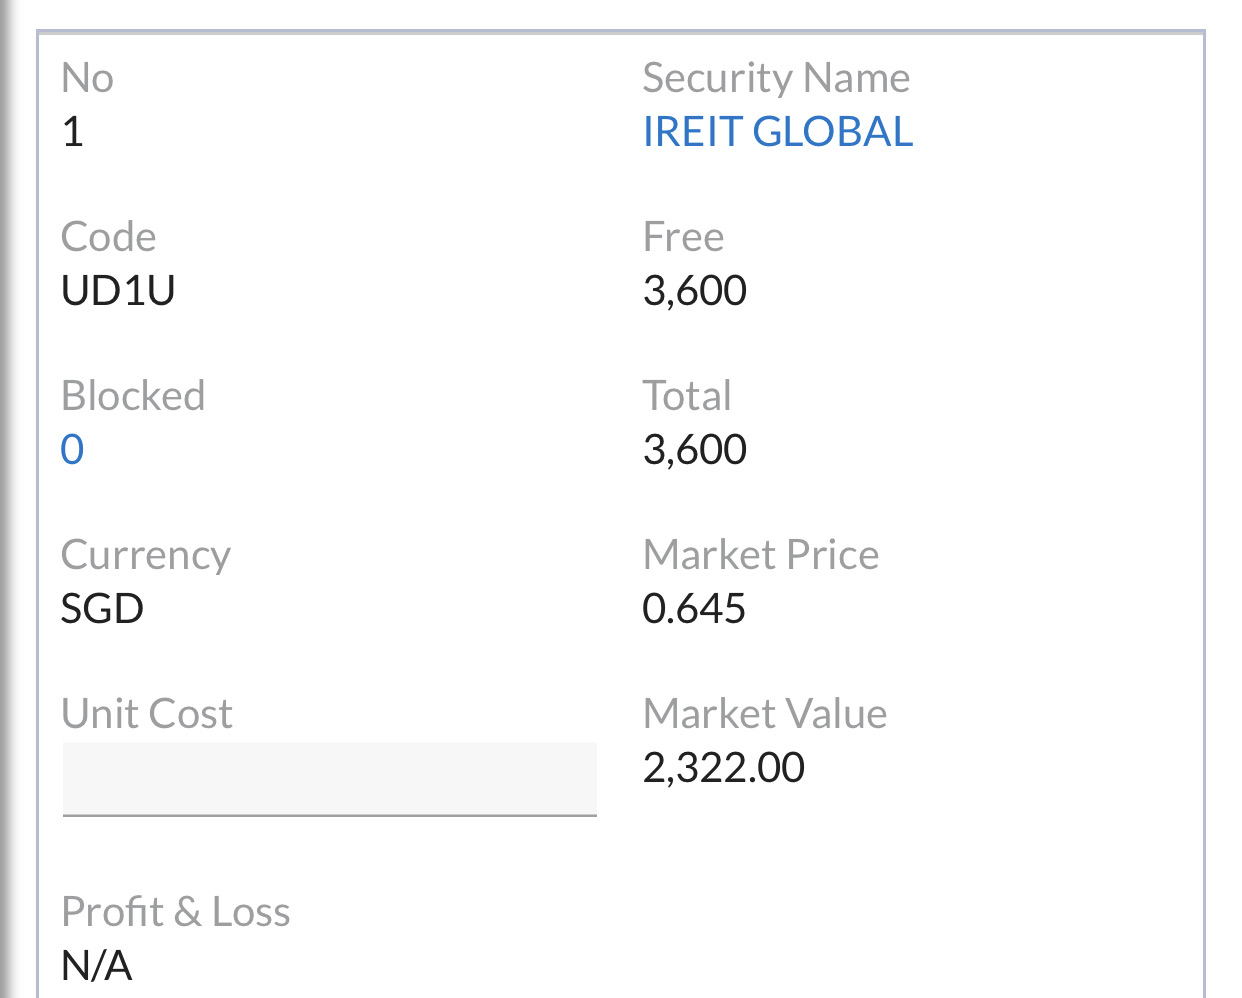Click the Free quantity value under Free
The image size is (1242, 998).
pos(694,291)
